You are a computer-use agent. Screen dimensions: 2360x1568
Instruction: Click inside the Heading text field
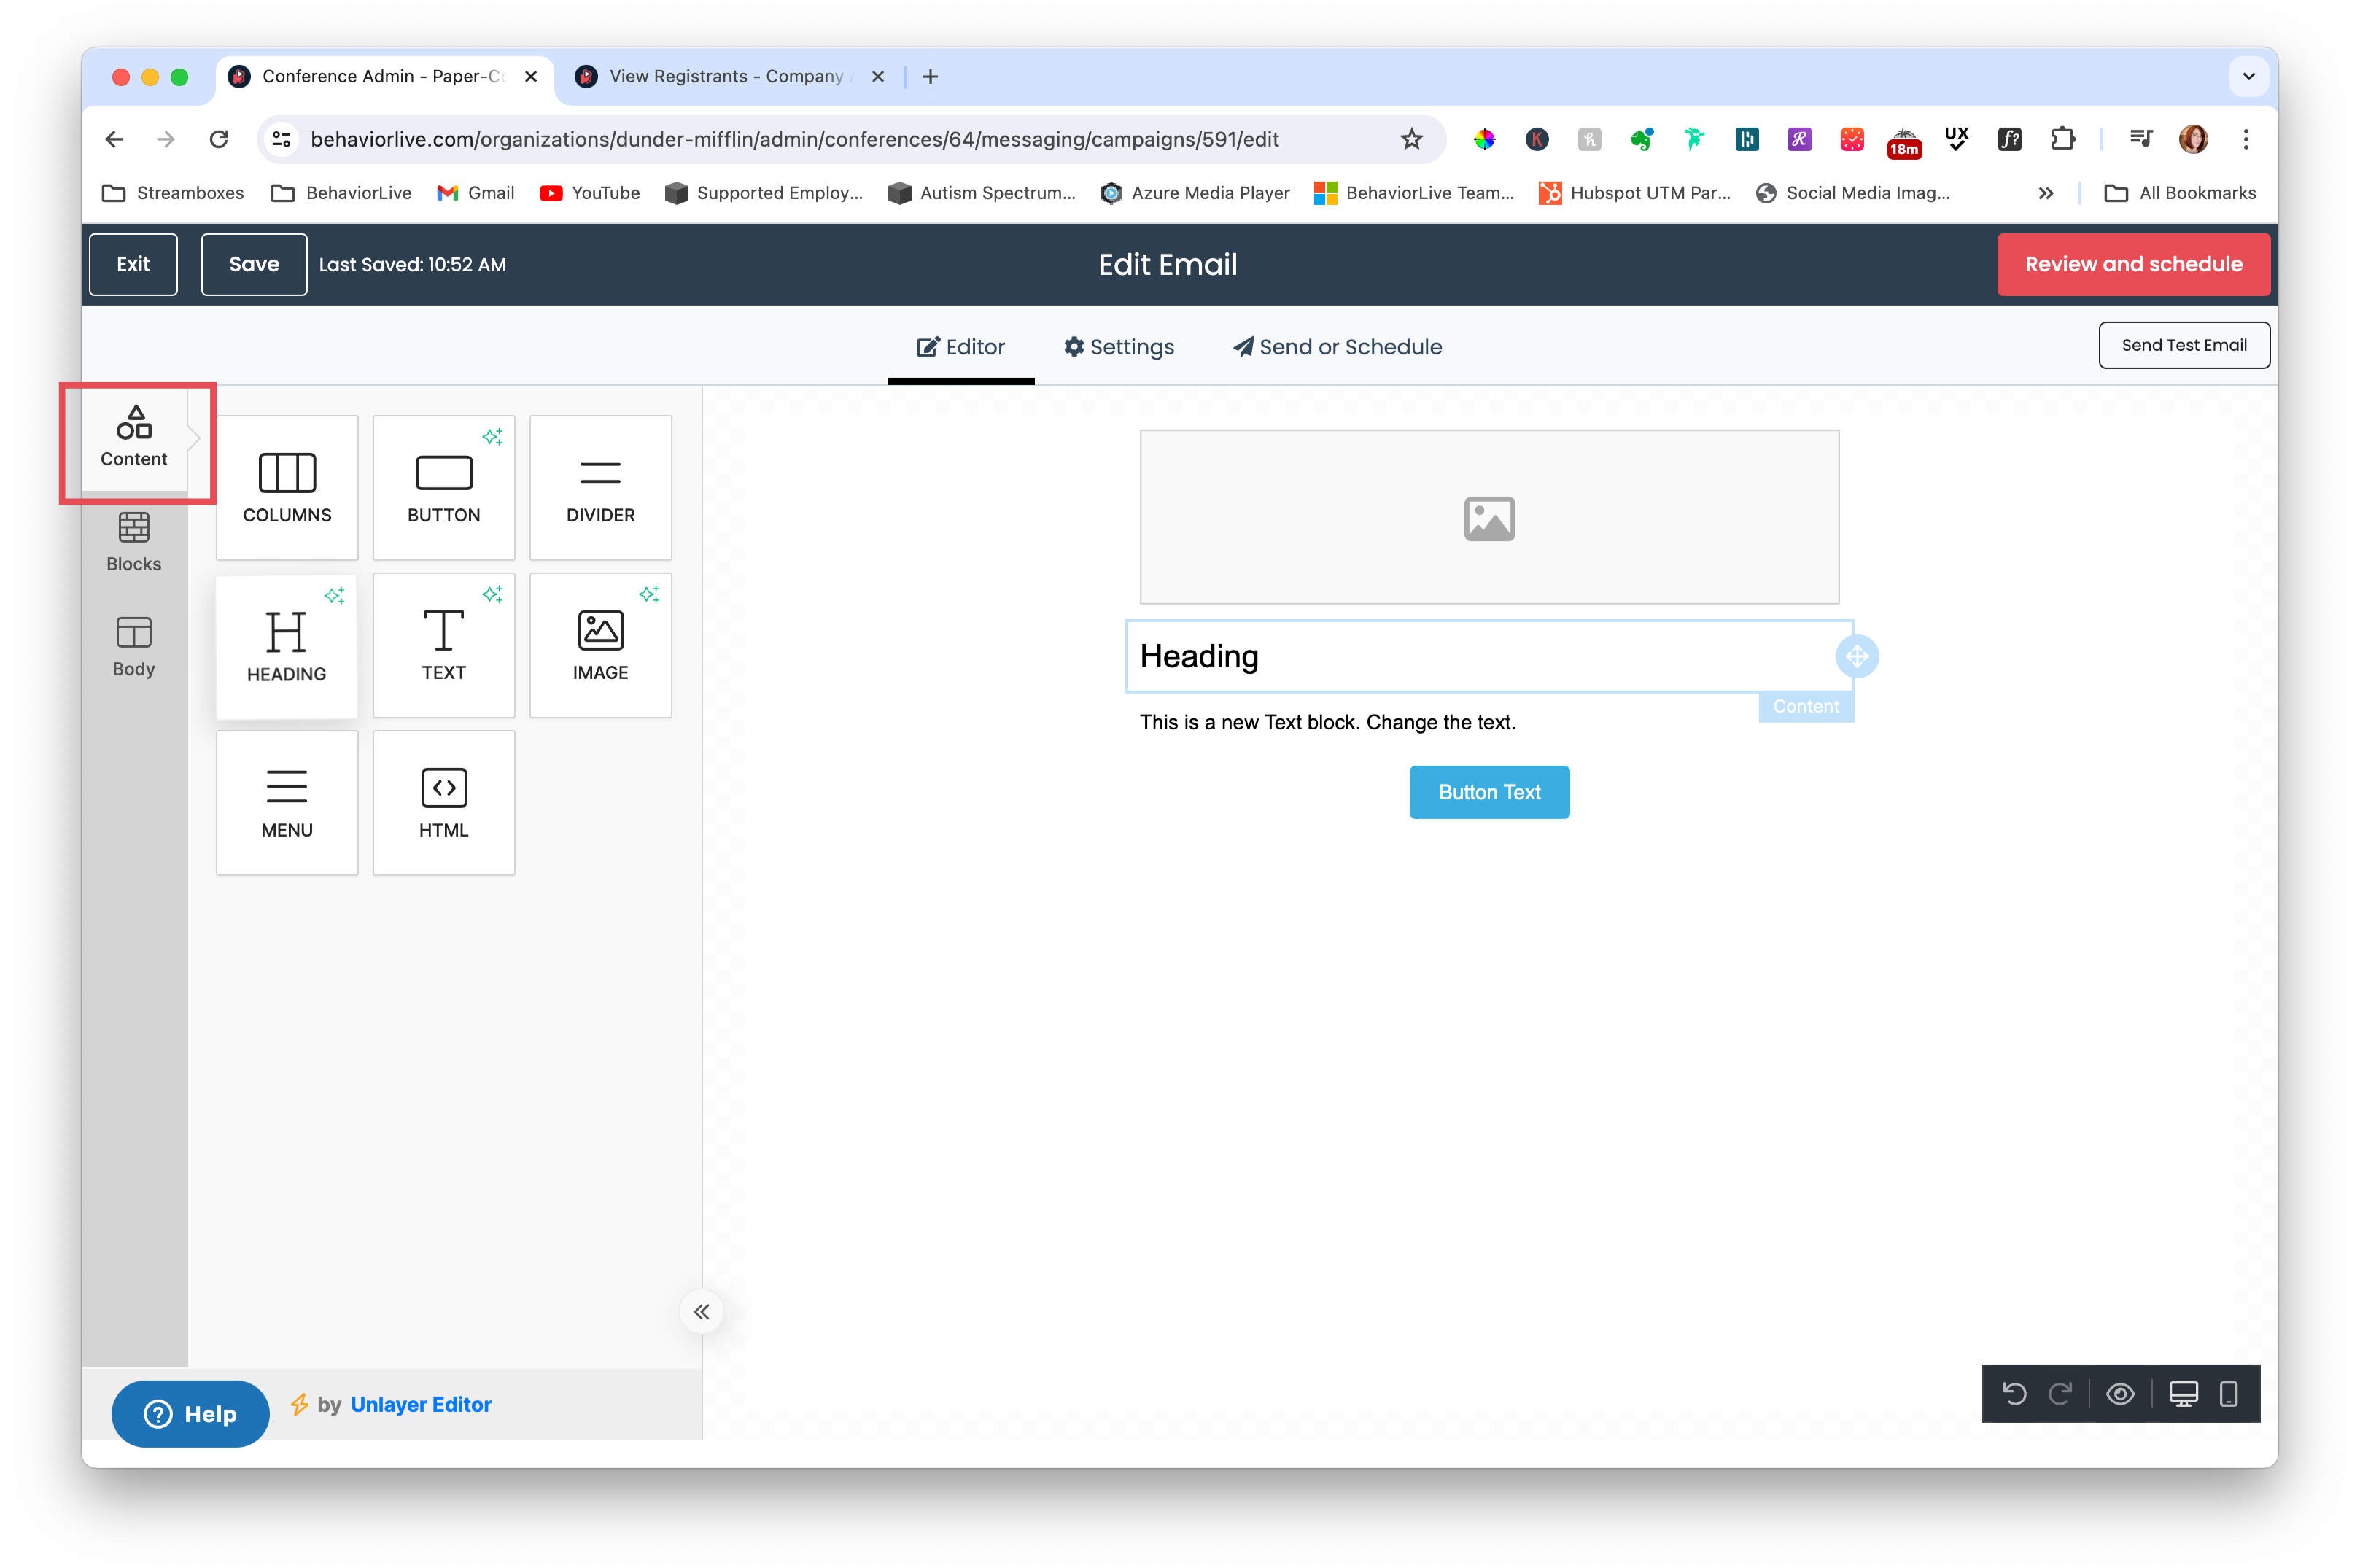pos(1400,657)
